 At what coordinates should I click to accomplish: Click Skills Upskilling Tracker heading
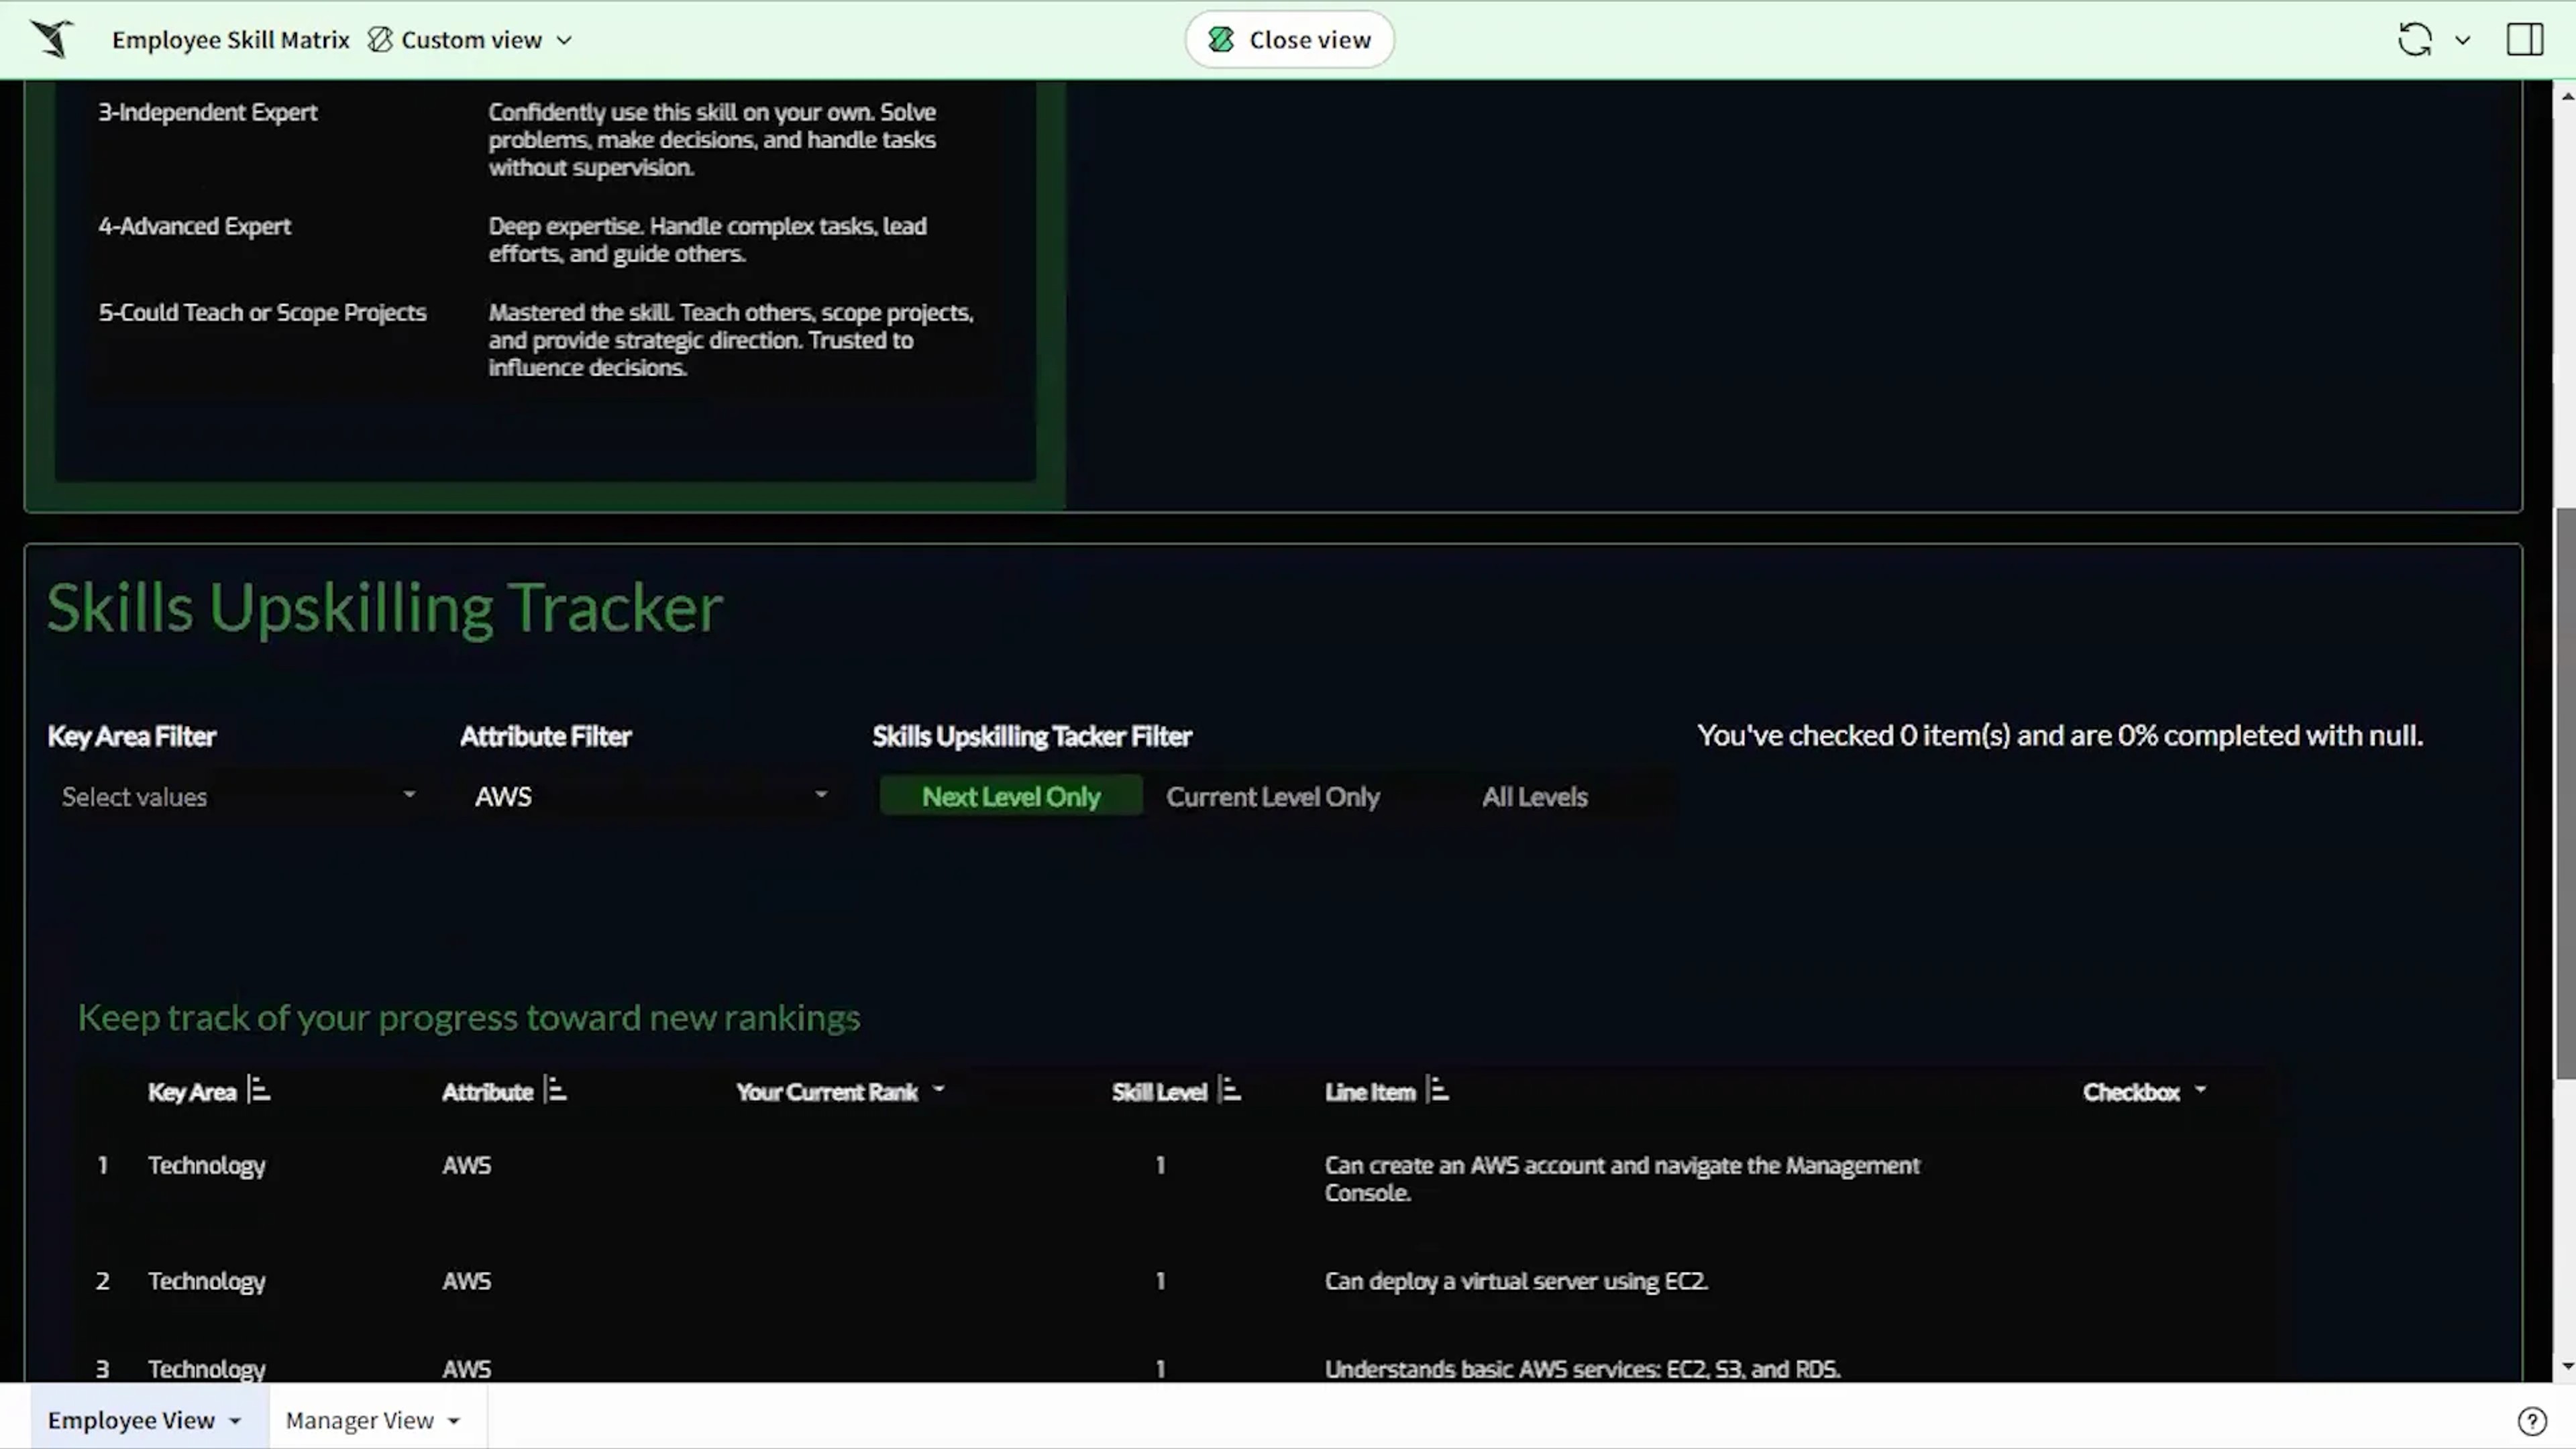385,608
